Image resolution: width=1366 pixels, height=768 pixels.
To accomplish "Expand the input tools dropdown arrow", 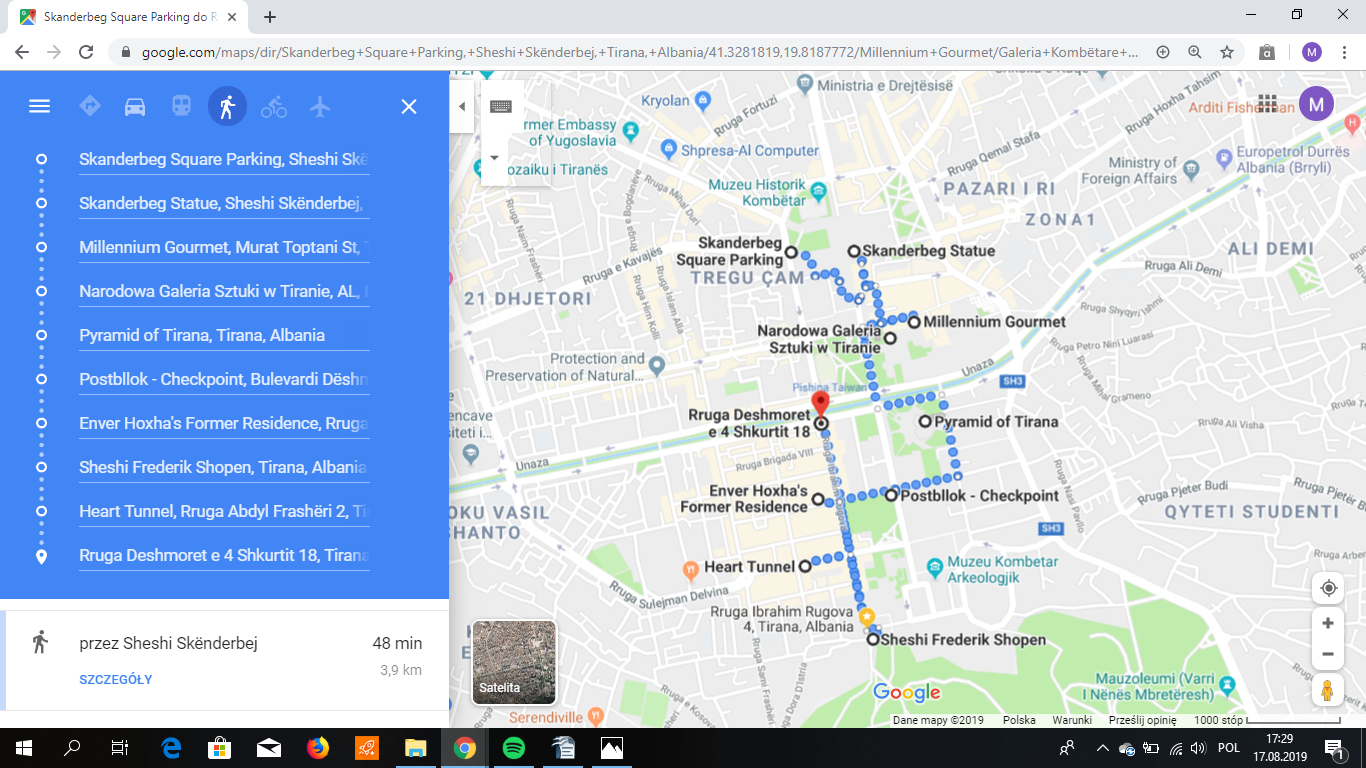I will (x=494, y=158).
